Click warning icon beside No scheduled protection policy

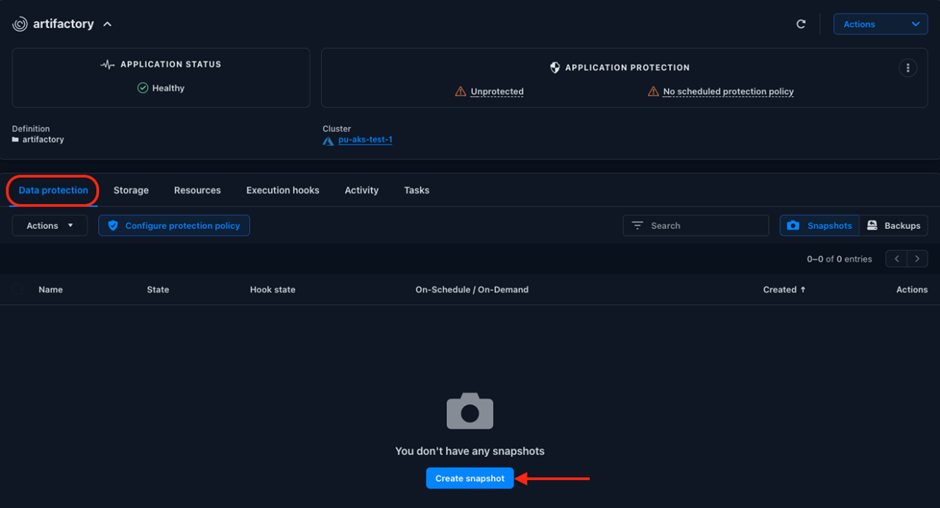pos(653,91)
